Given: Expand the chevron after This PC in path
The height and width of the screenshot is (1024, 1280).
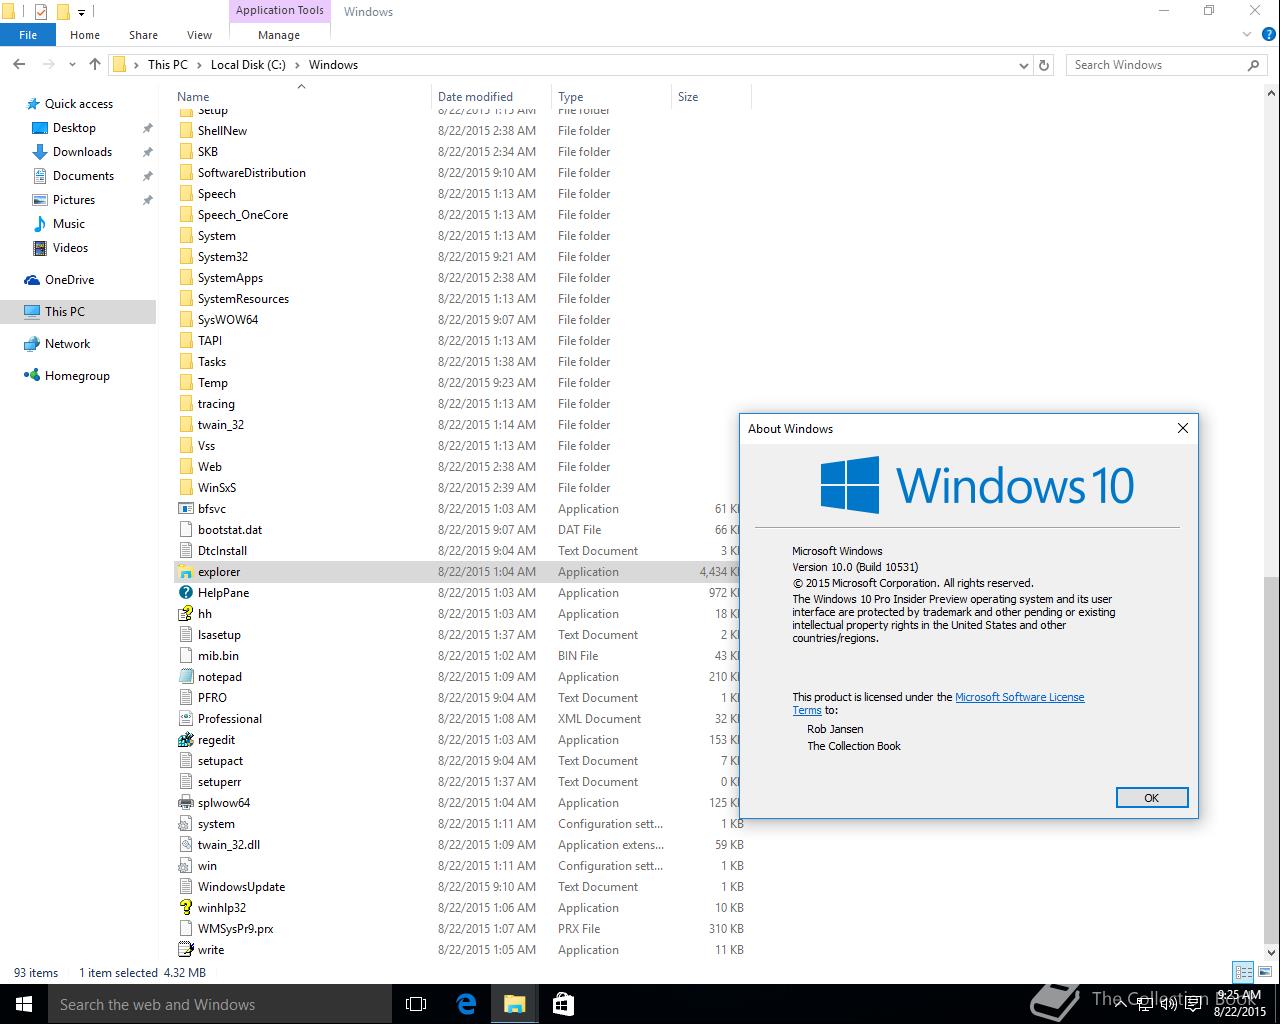Looking at the screenshot, I should click(x=198, y=65).
